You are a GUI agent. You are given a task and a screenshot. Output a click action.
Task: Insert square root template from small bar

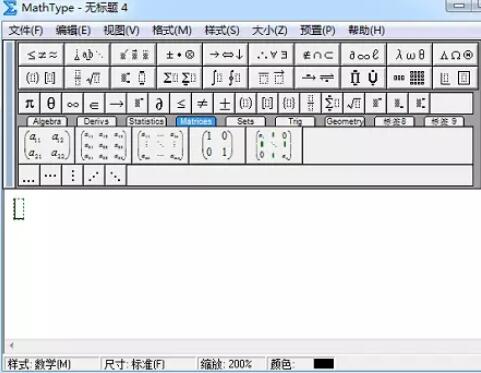click(354, 104)
